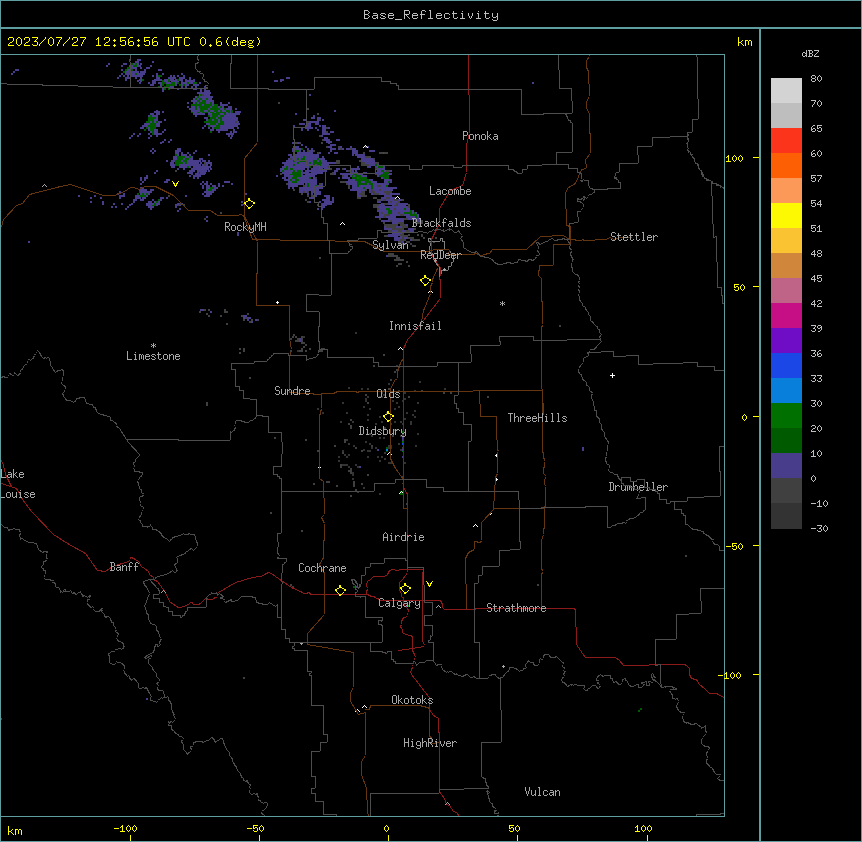
Task: Select the yellow diamond marker below Olds
Action: click(x=388, y=417)
